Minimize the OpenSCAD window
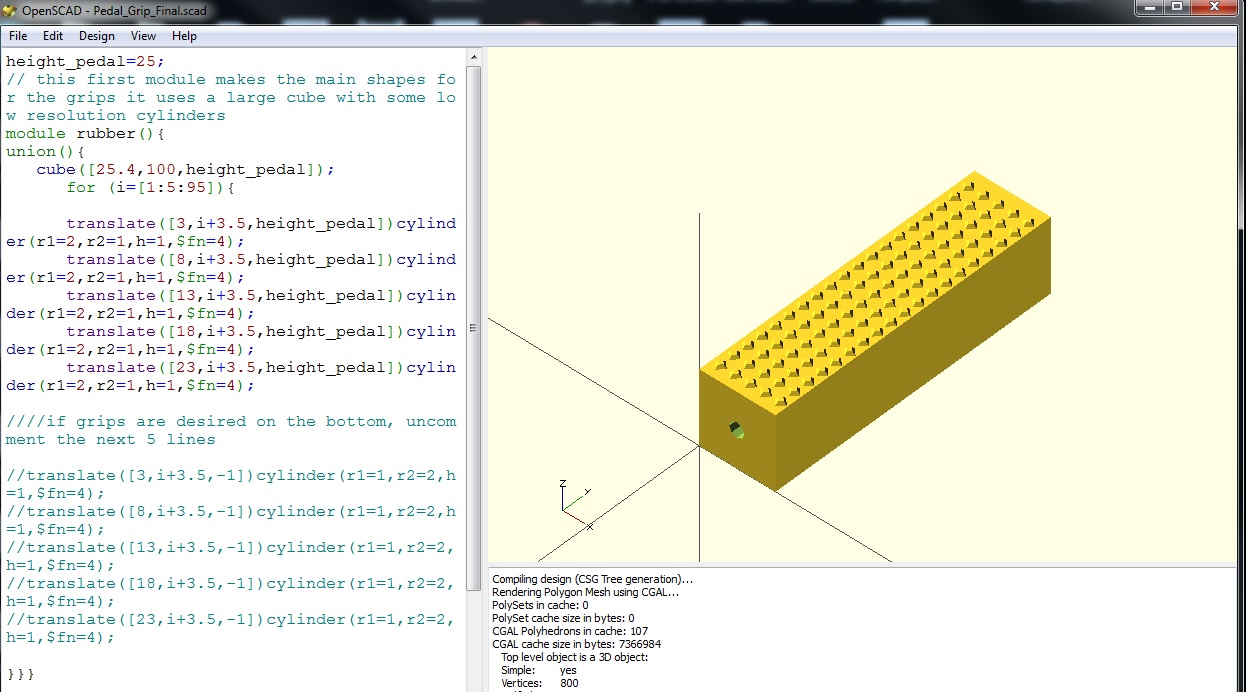 (1149, 7)
